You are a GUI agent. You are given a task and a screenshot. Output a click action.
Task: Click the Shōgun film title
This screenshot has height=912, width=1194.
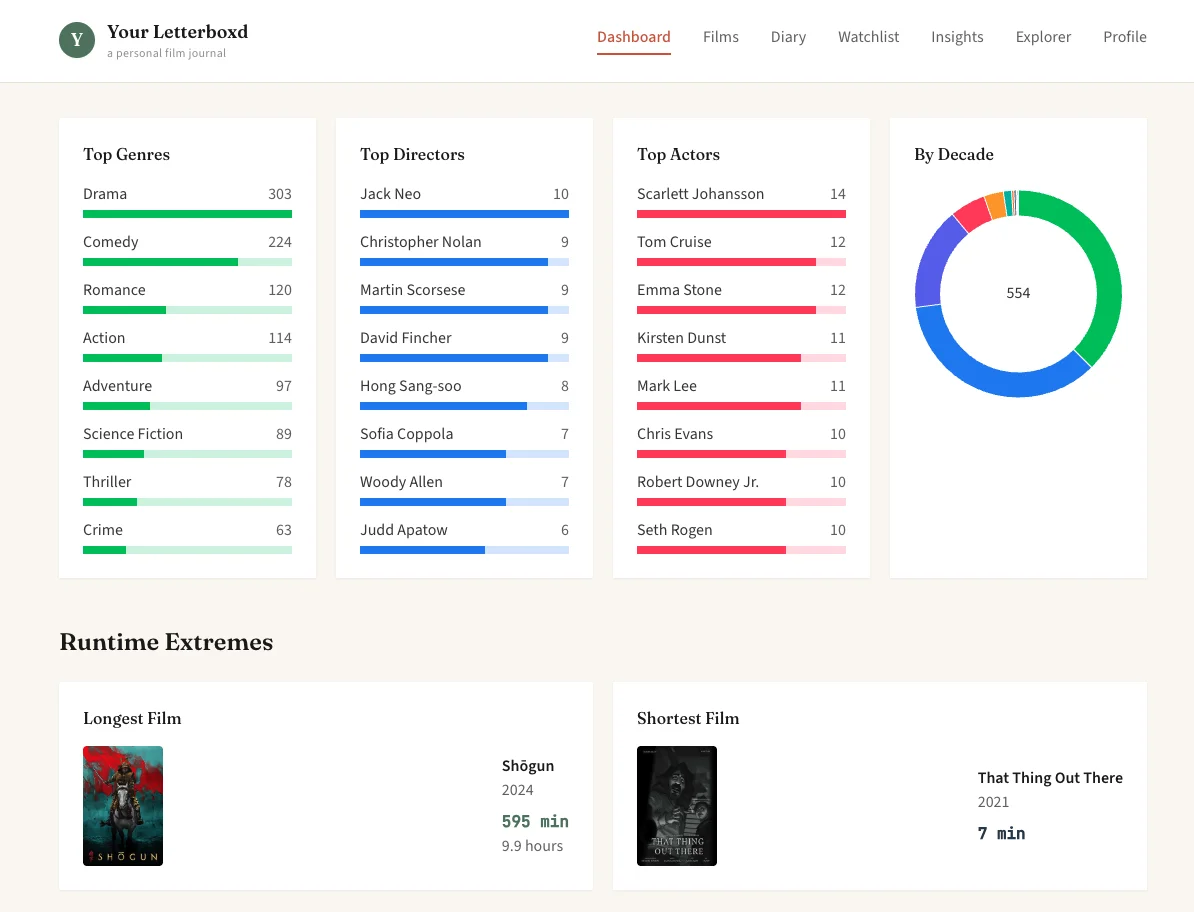[527, 766]
